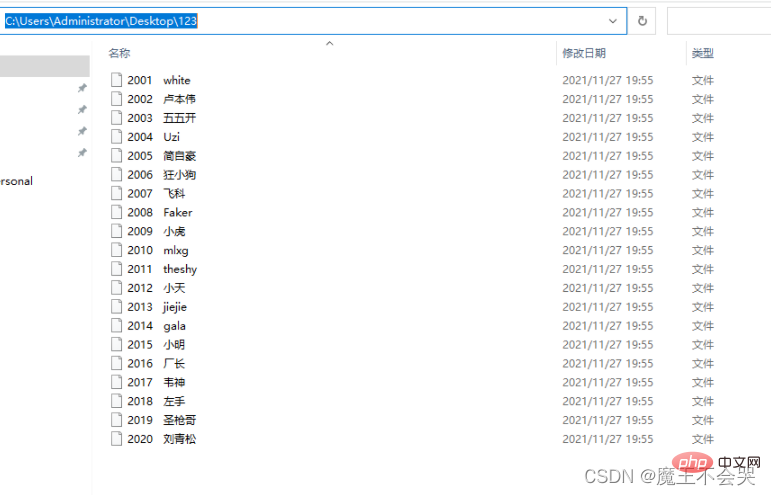Select file name 2020 刘青松
771x495 pixels.
pyautogui.click(x=162, y=439)
